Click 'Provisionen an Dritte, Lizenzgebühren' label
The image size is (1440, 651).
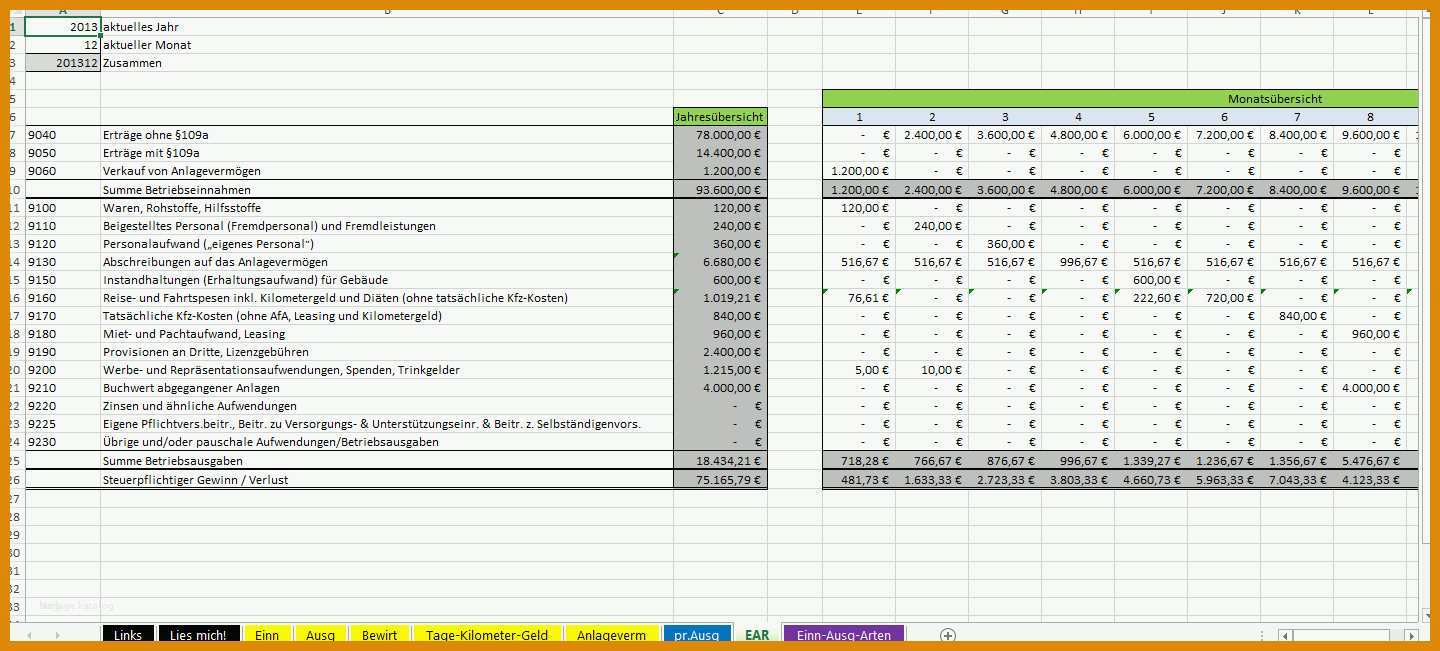[x=206, y=352]
